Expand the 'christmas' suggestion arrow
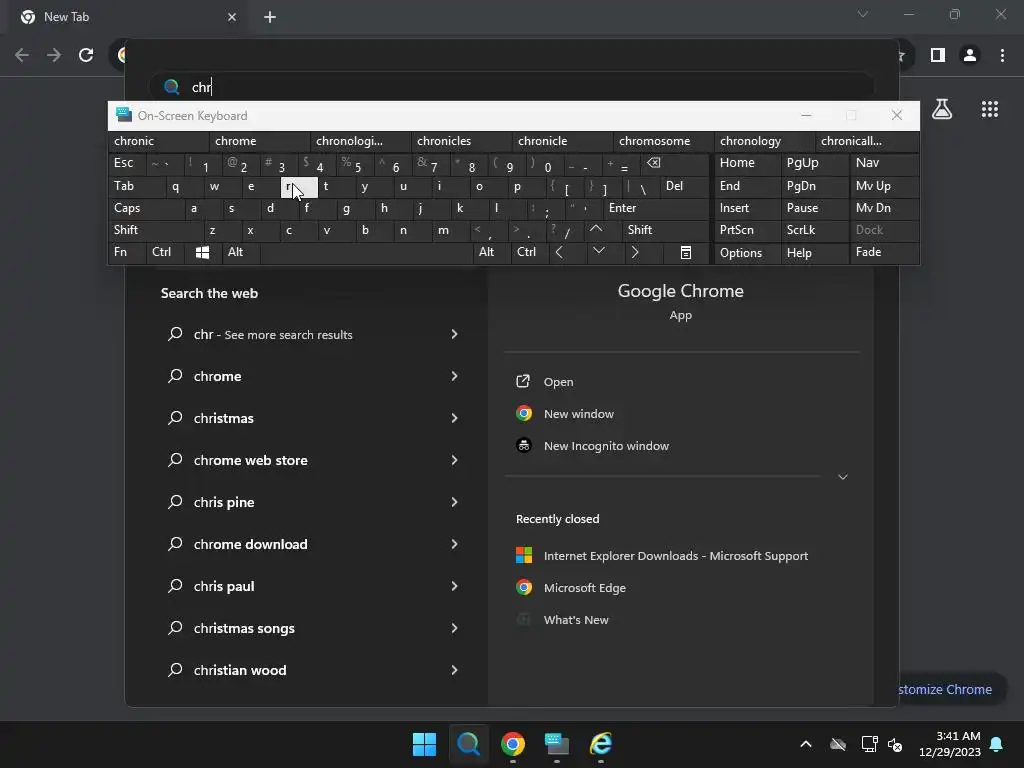This screenshot has width=1024, height=768. pyautogui.click(x=455, y=418)
